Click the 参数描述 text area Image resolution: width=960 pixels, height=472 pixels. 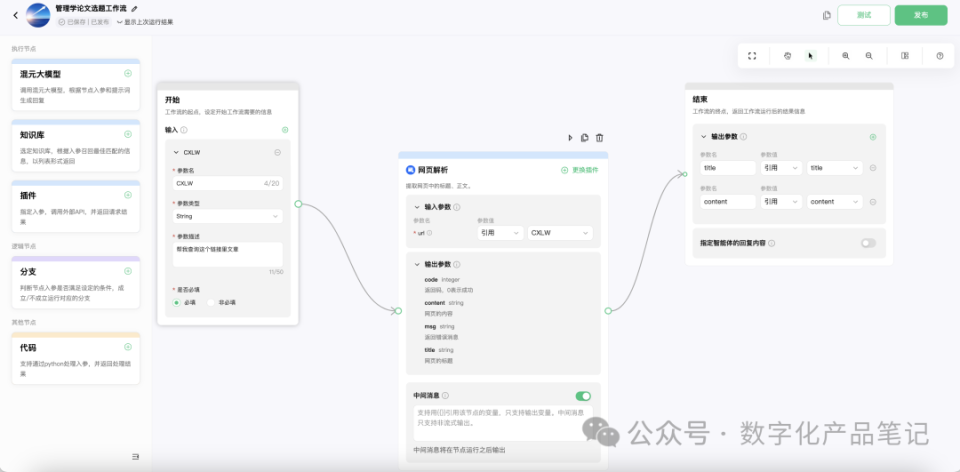(228, 254)
